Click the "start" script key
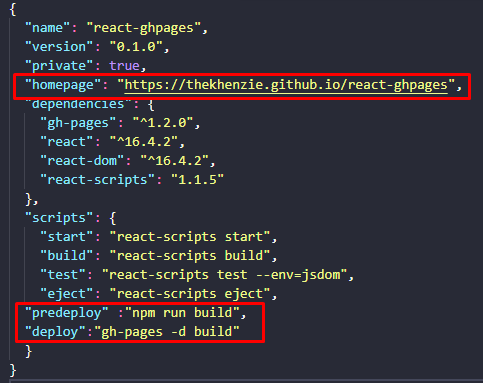Screen dimensions: 483x383 tap(67, 237)
